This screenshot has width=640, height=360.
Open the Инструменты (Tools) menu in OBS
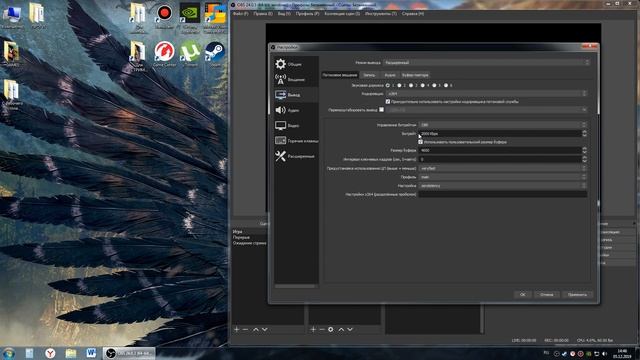pyautogui.click(x=380, y=13)
